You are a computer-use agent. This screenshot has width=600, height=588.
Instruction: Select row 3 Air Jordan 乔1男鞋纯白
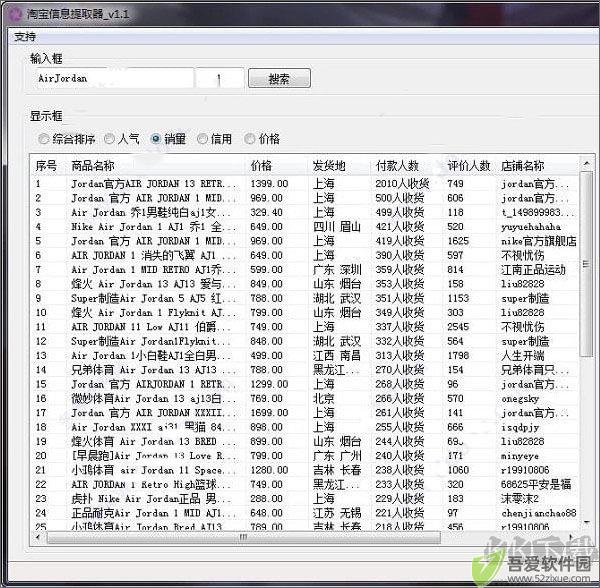click(x=304, y=212)
